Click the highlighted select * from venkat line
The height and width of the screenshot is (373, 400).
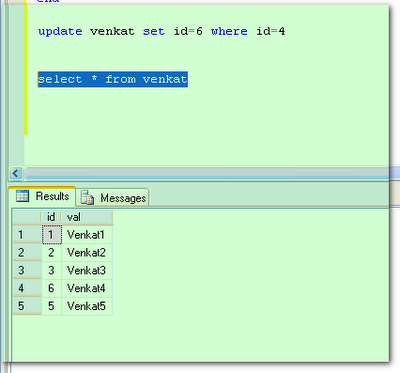point(113,79)
